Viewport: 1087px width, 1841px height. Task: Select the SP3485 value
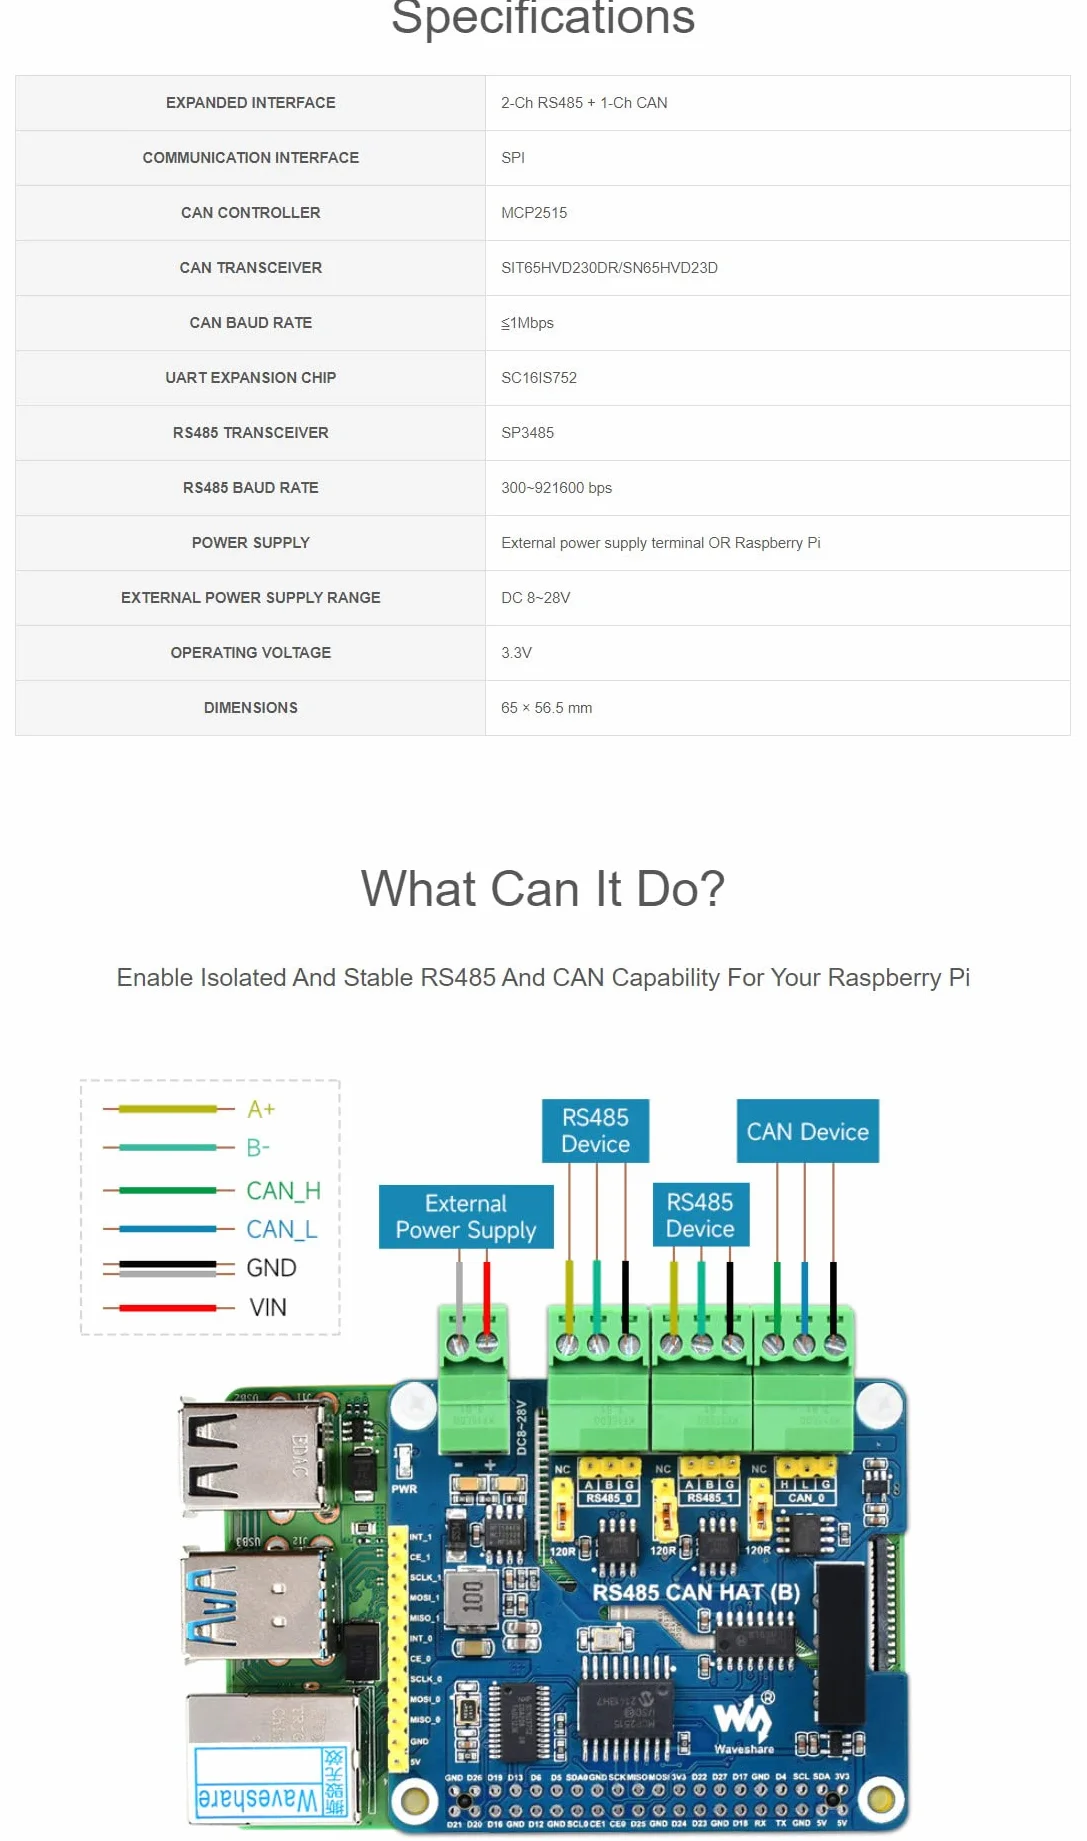(x=527, y=433)
